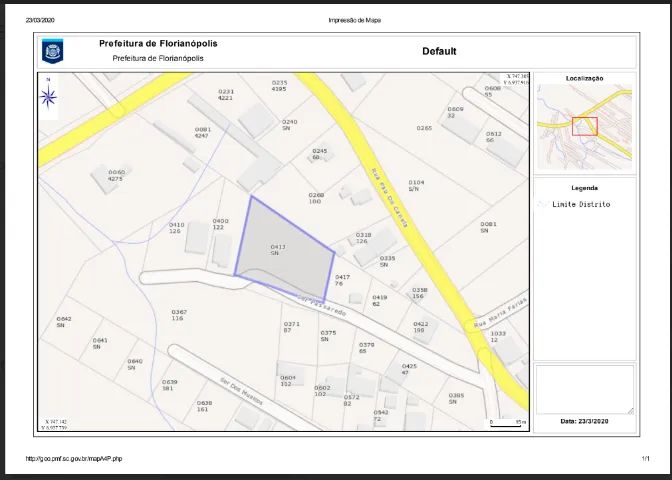Viewport: 672px width, 480px height.
Task: Click parcel 0231 4221 label
Action: click(x=225, y=95)
